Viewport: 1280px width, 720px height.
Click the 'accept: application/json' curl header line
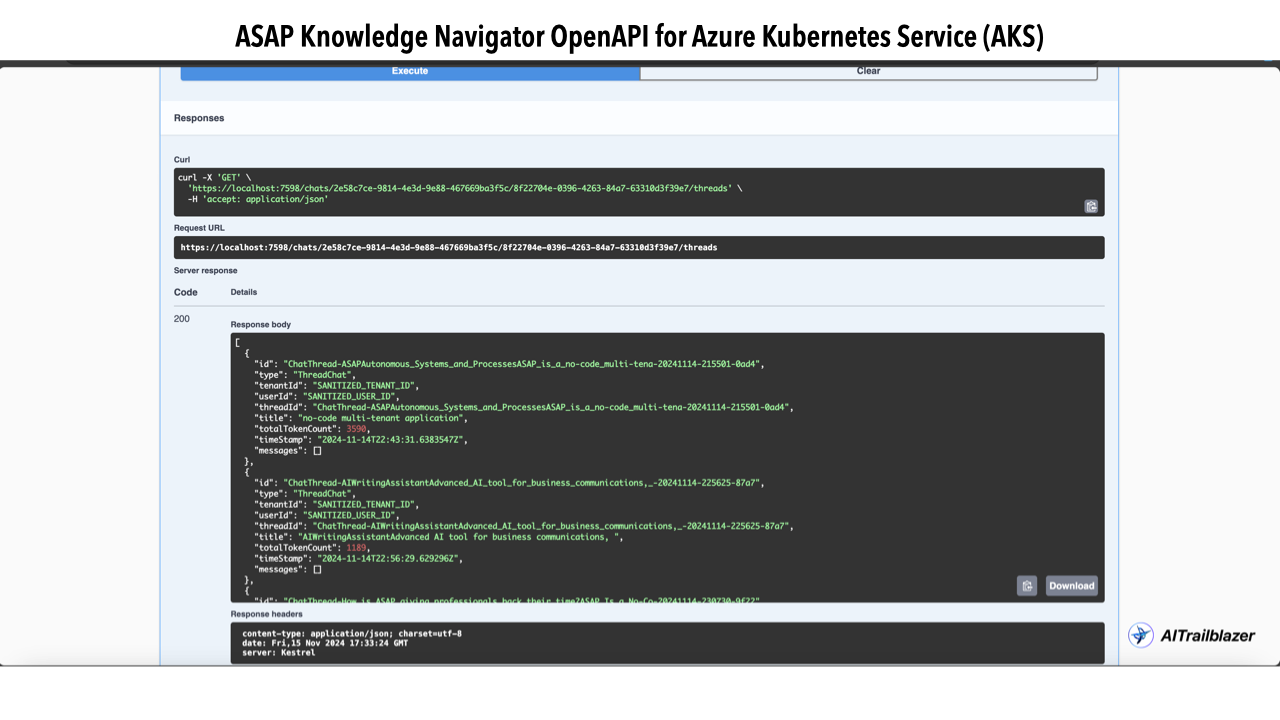(258, 199)
